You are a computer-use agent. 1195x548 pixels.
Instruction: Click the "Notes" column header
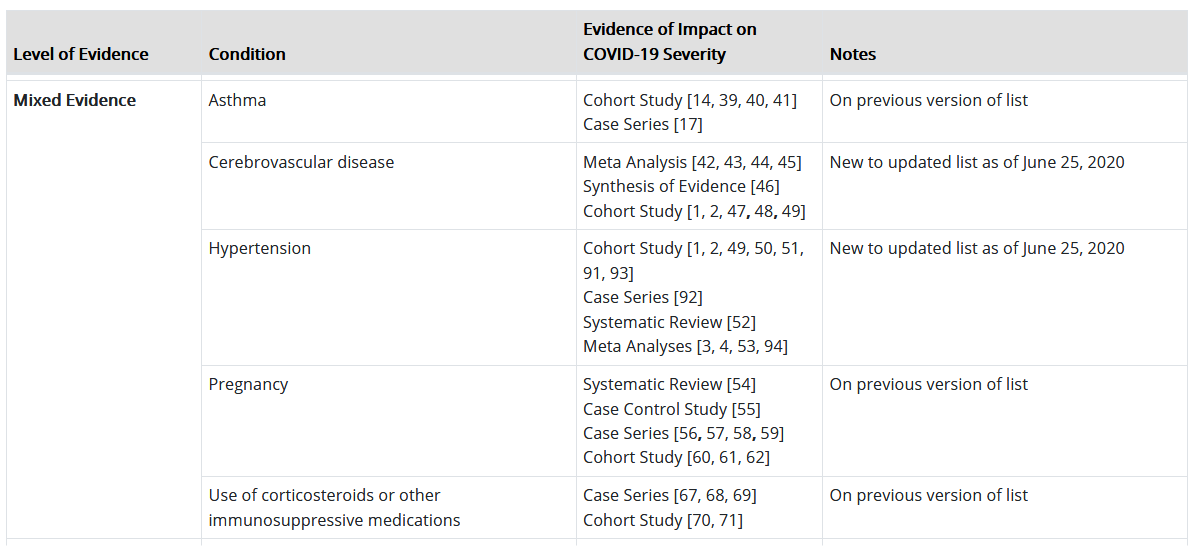[x=853, y=55]
